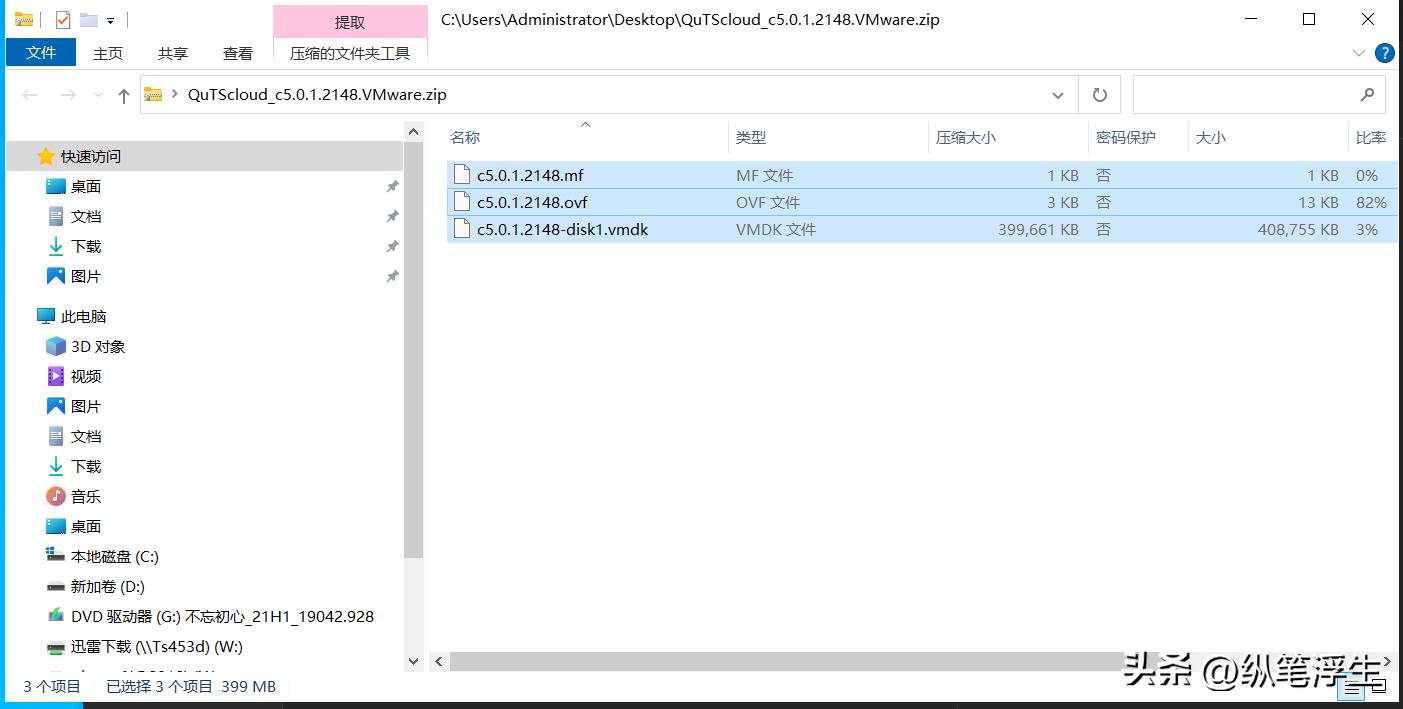Image resolution: width=1403 pixels, height=709 pixels.
Task: Switch to the 查看 ribbon tab
Action: click(238, 53)
